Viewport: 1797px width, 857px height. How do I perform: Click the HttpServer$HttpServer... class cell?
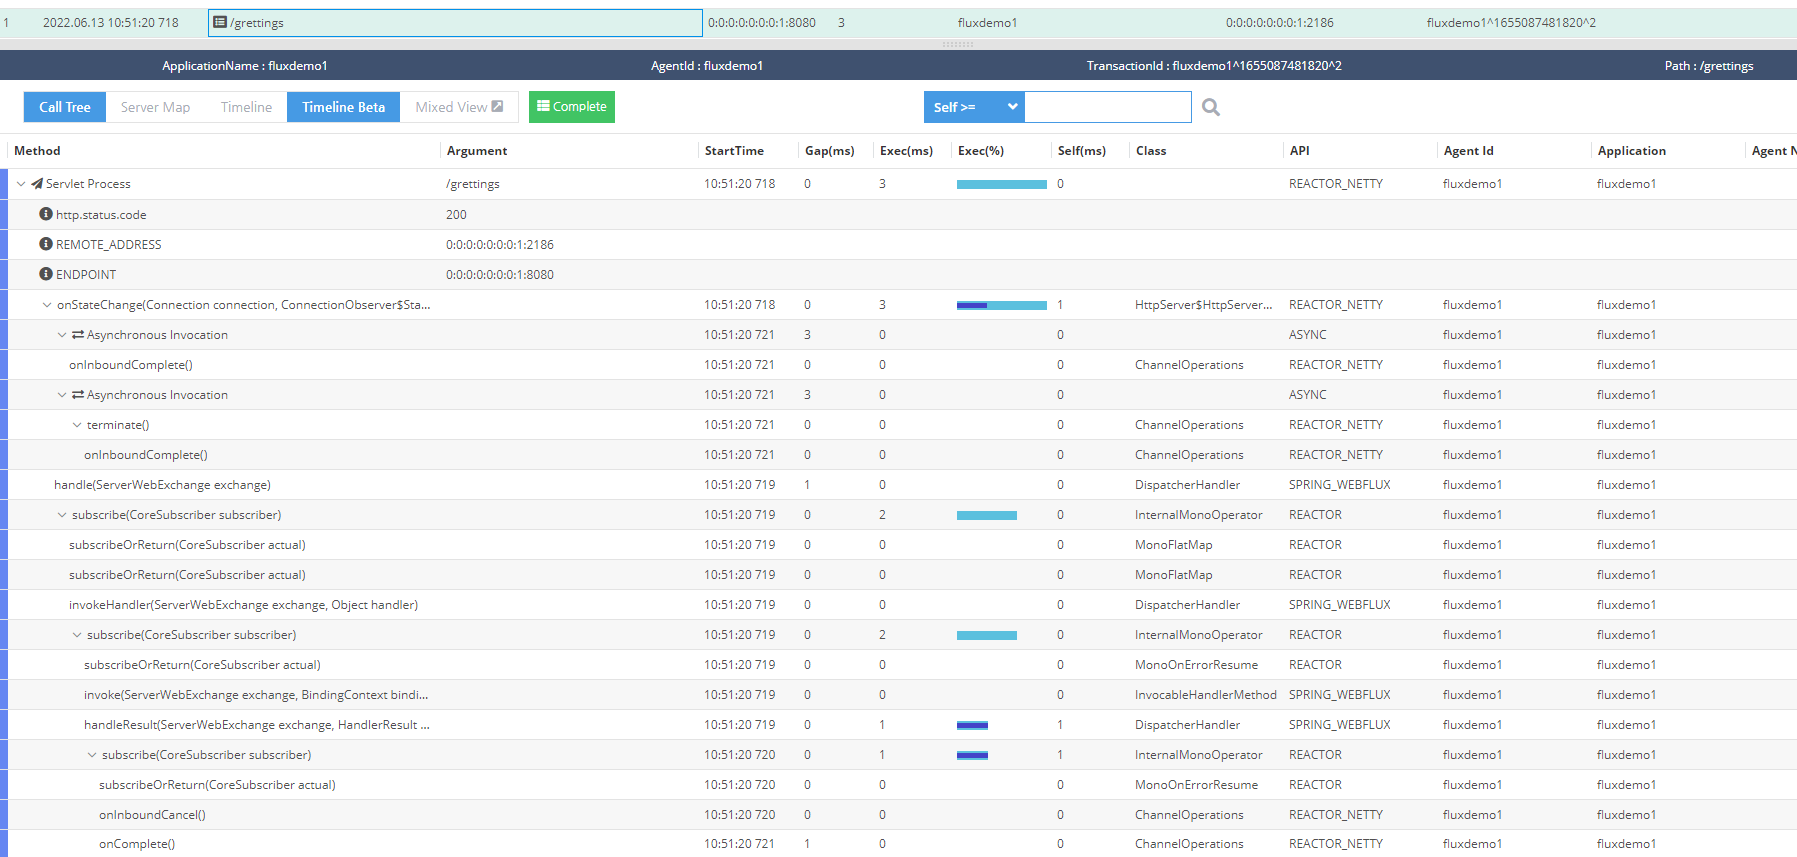(x=1204, y=305)
